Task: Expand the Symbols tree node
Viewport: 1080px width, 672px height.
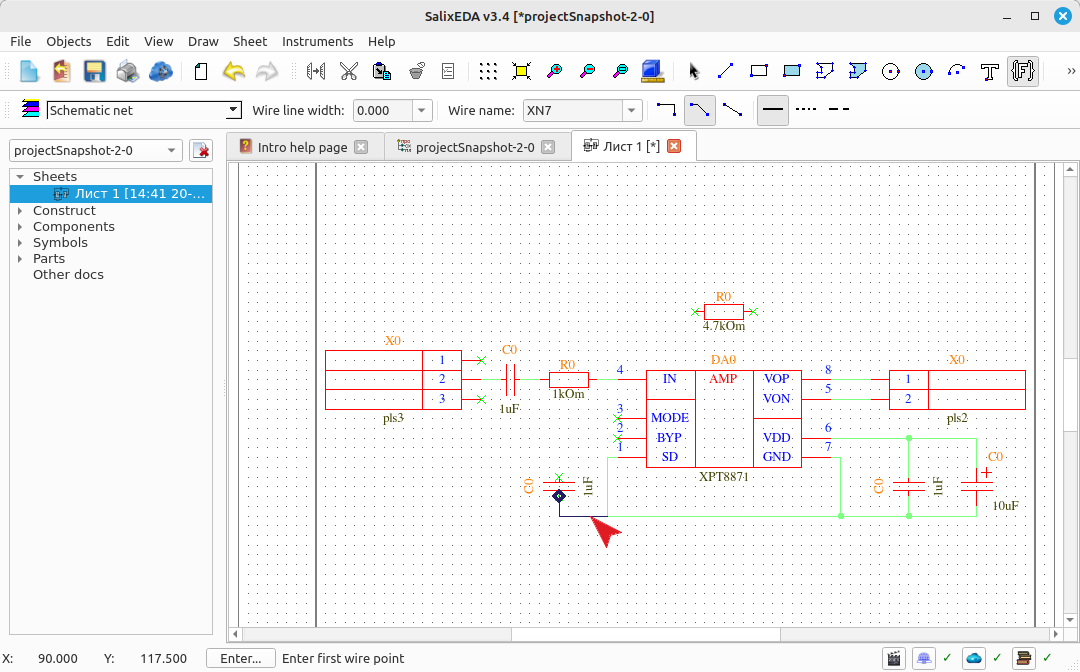Action: coord(20,242)
